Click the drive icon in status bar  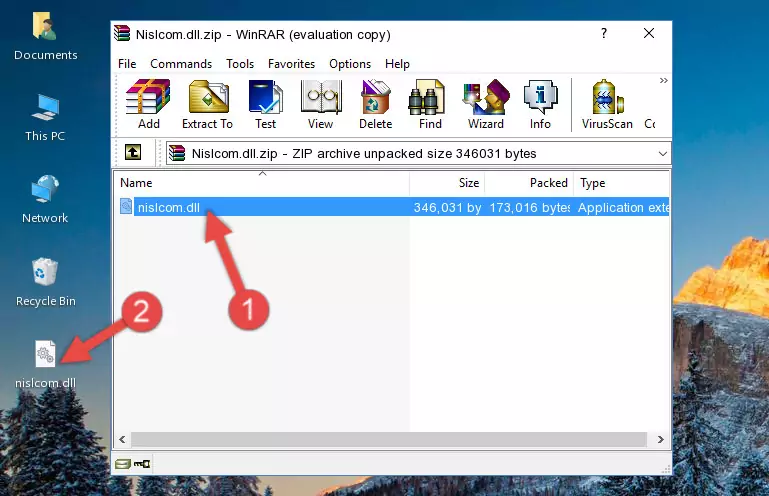122,464
